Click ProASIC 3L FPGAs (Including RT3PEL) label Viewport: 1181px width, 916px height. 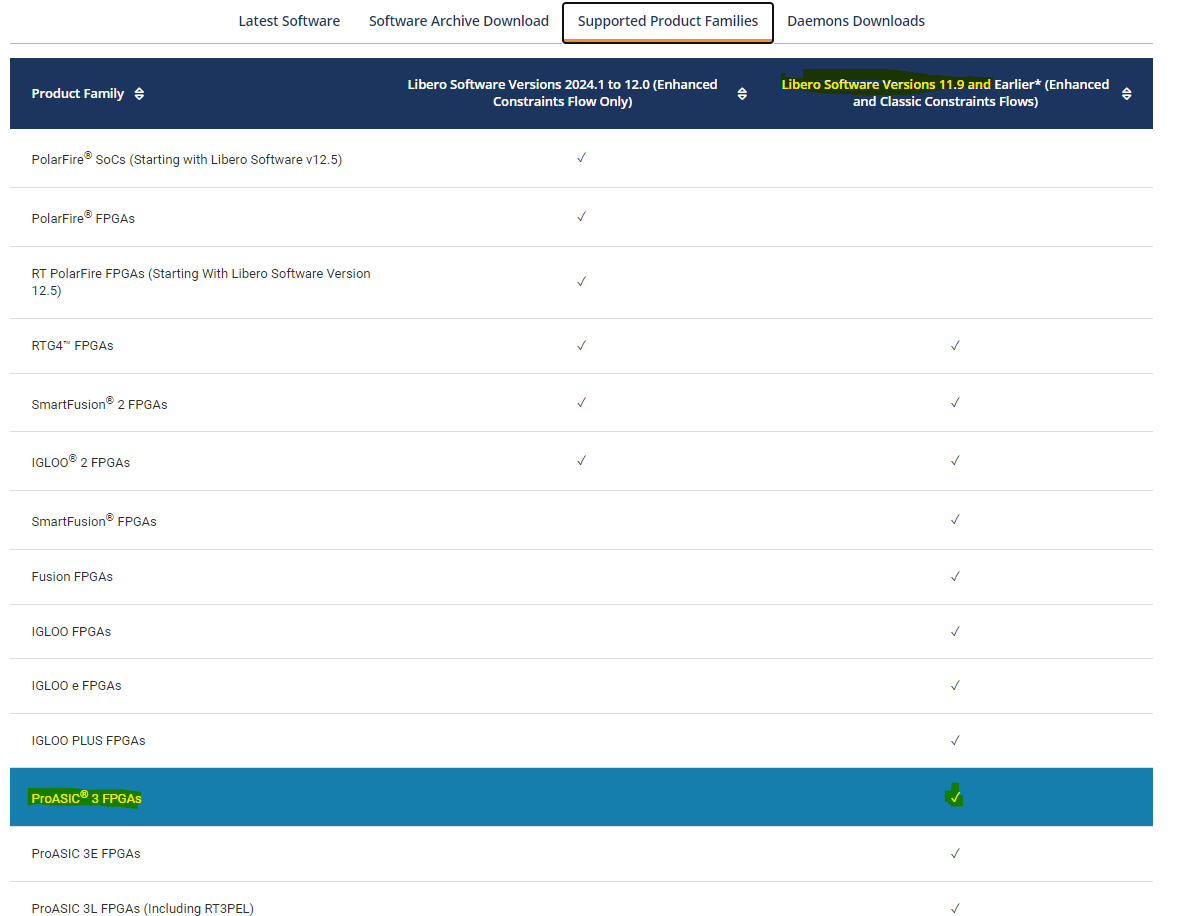(x=142, y=909)
